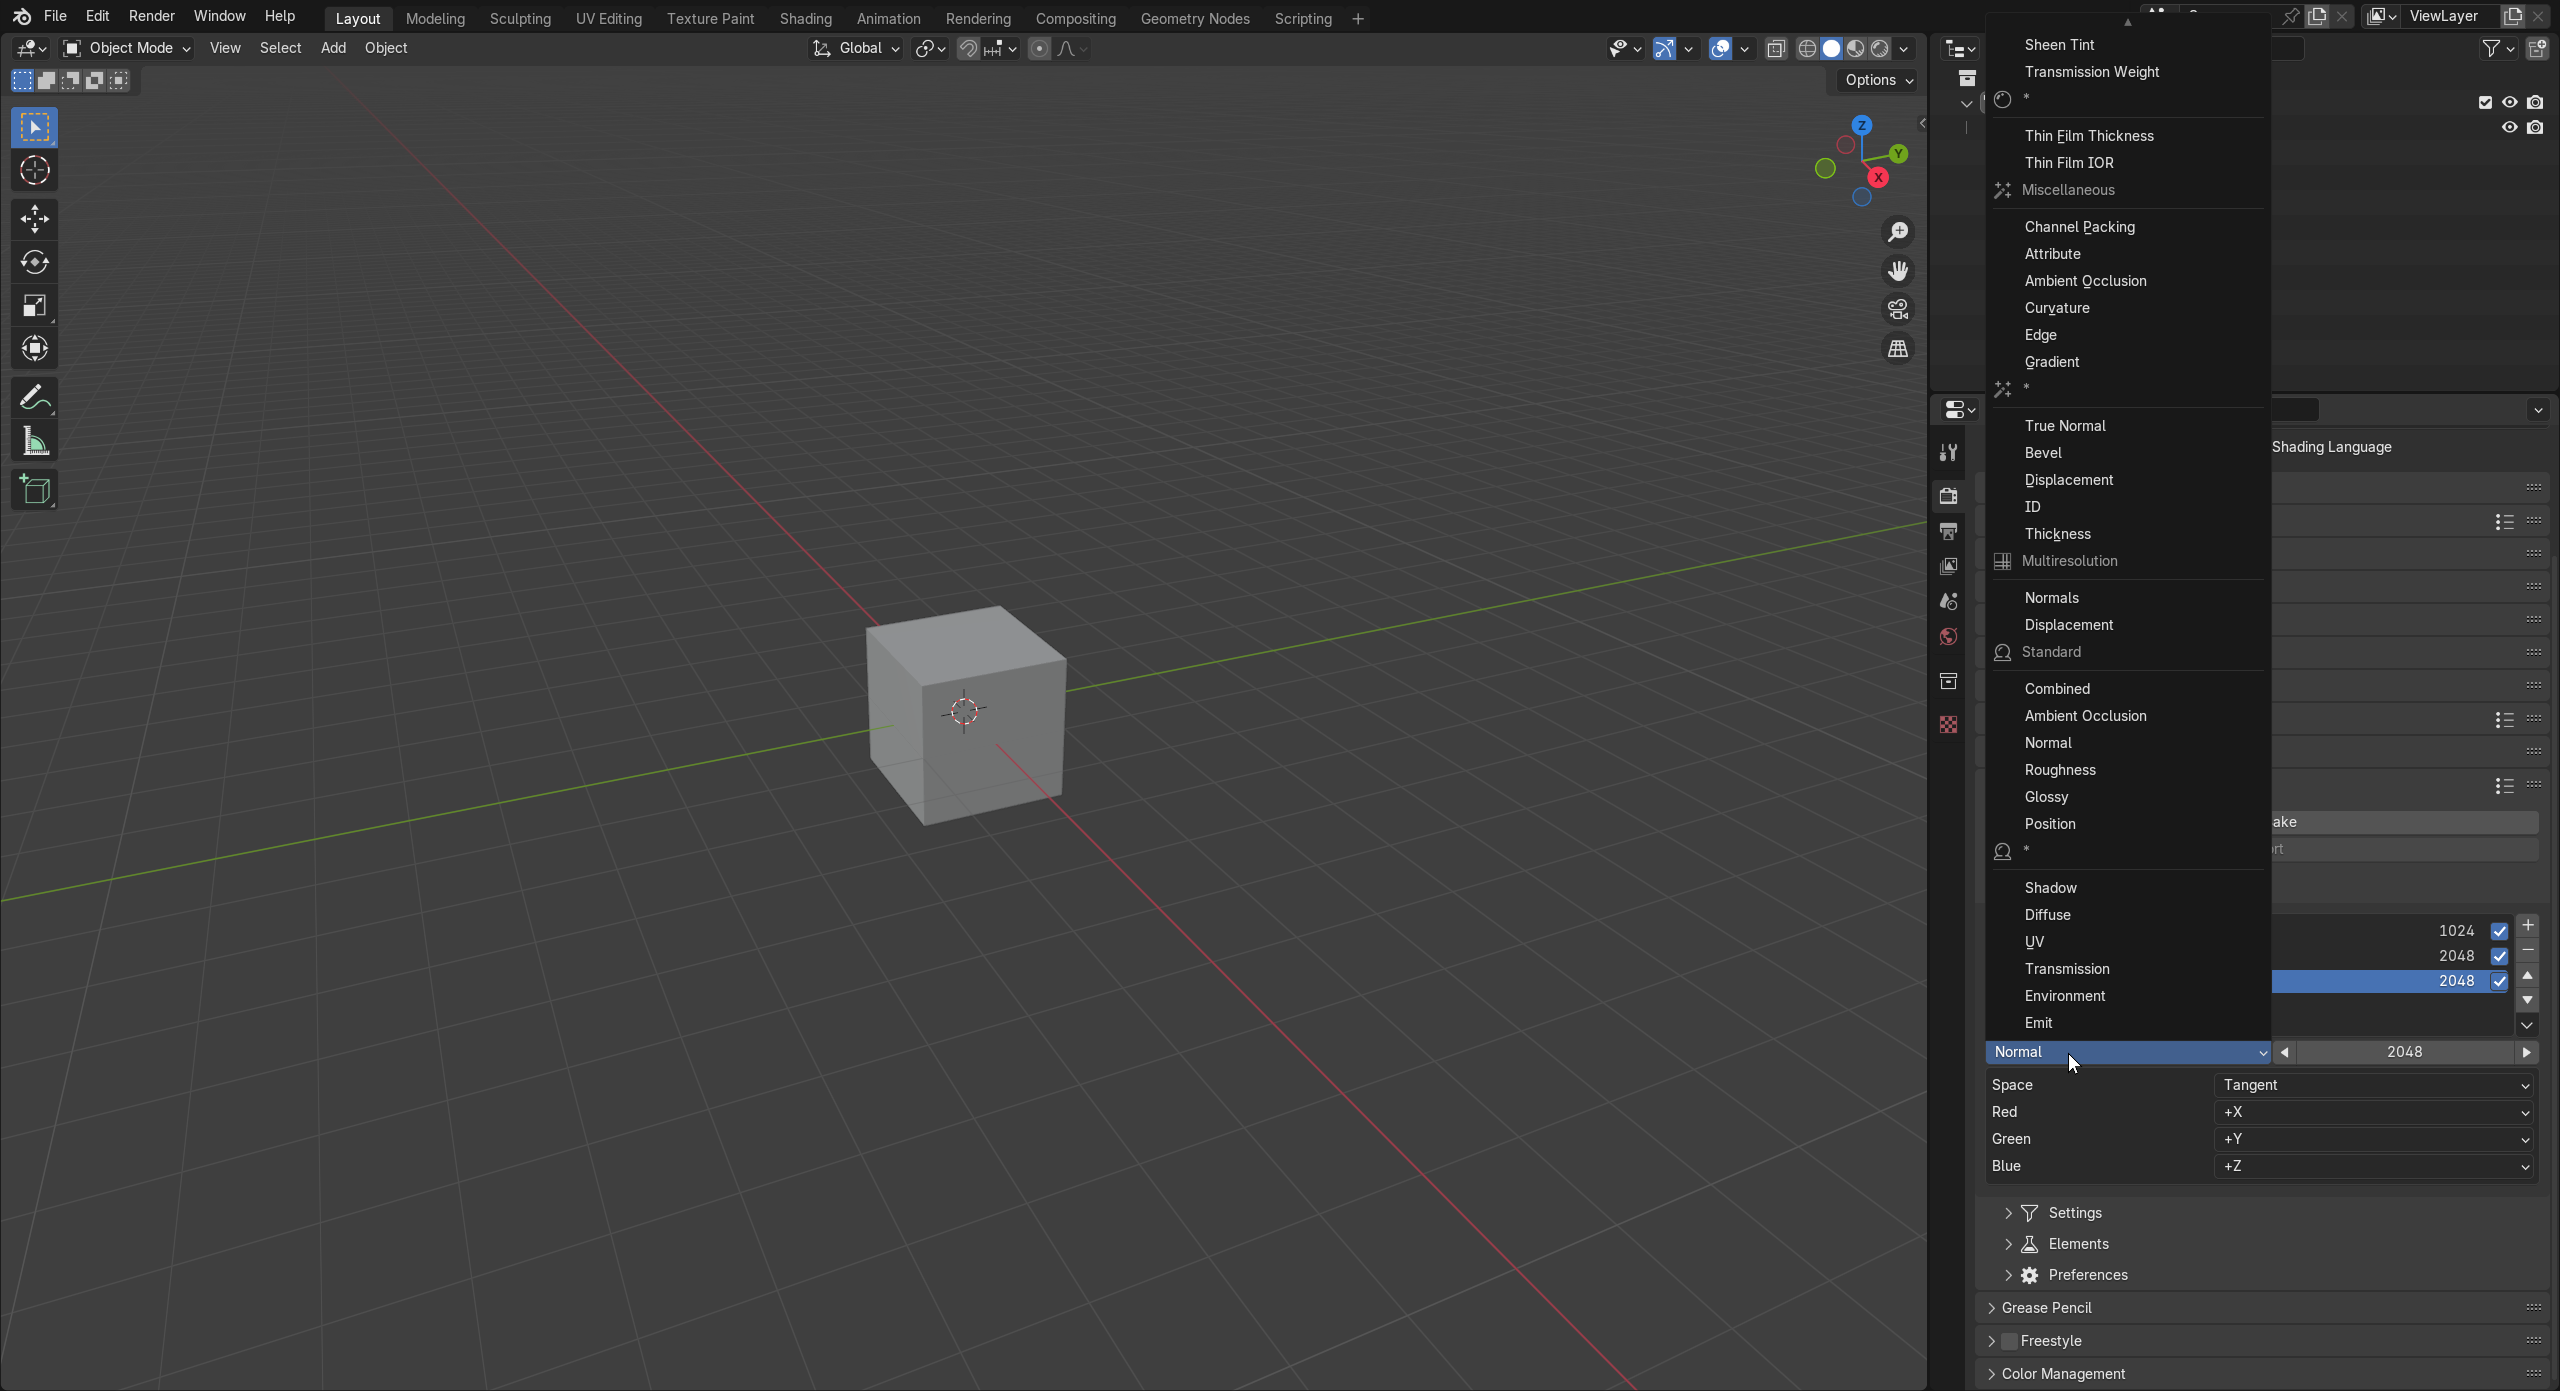This screenshot has height=1391, width=2560.
Task: Select Roughness from the bake list
Action: [x=2059, y=770]
